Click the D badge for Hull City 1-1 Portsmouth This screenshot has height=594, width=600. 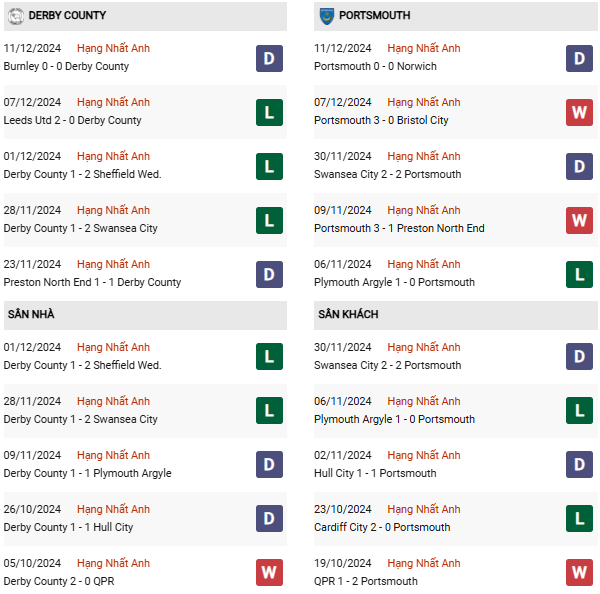tap(579, 465)
